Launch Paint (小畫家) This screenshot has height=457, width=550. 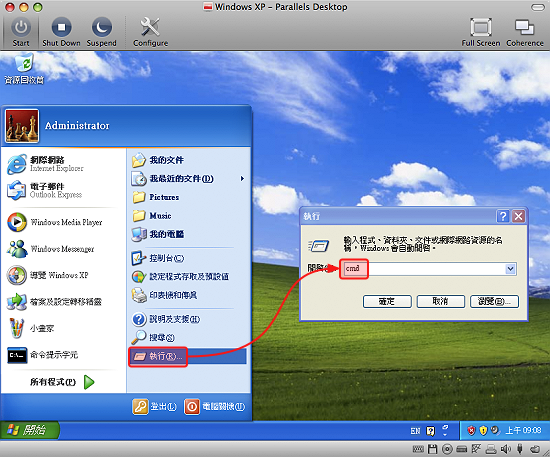coord(31,328)
